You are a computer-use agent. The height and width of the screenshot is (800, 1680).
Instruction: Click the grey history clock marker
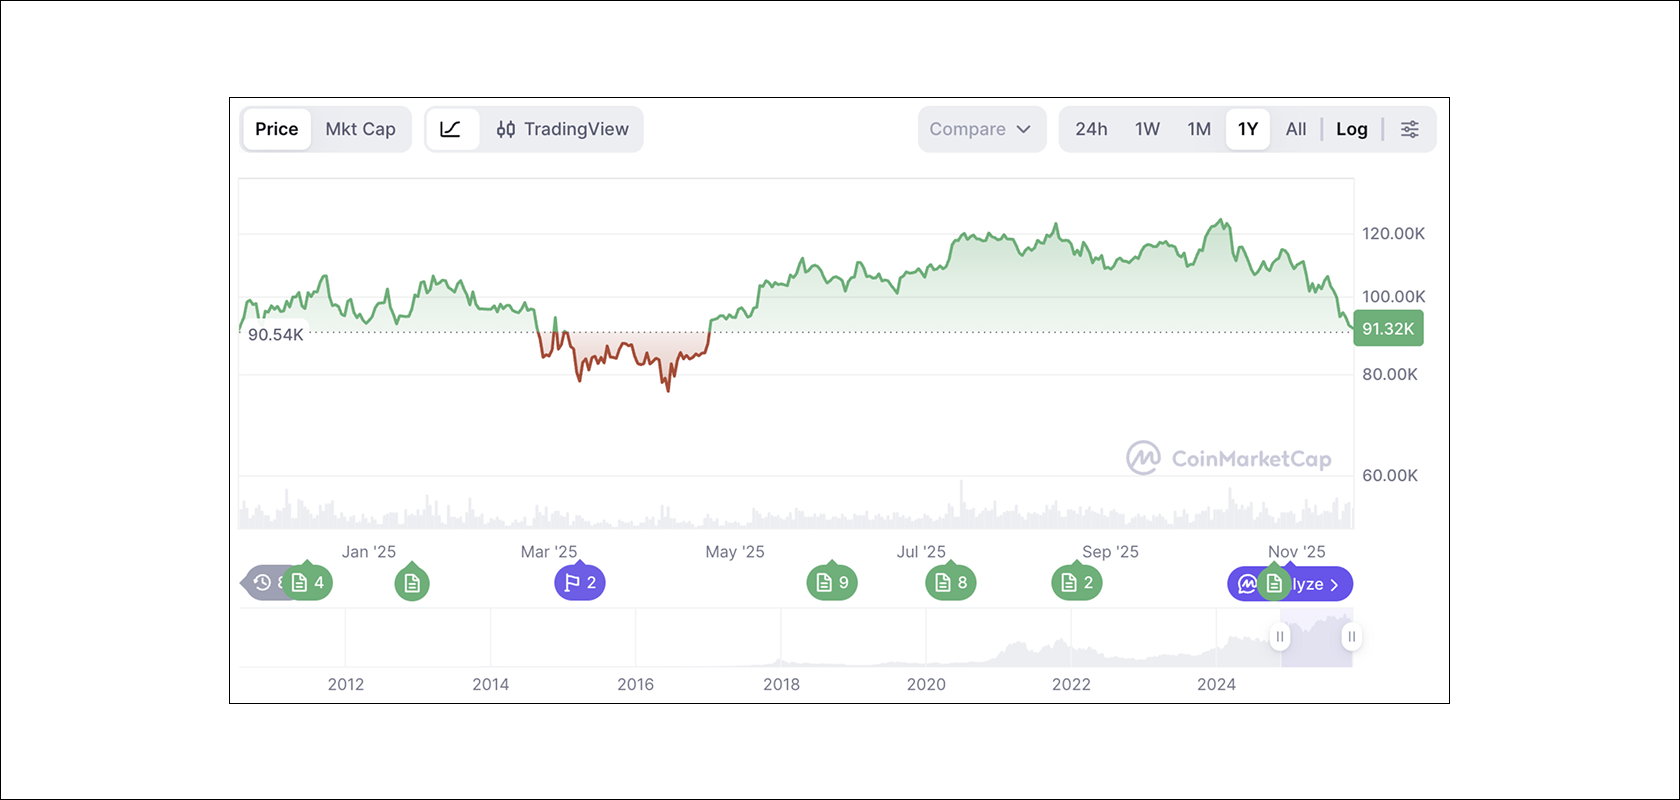262,583
